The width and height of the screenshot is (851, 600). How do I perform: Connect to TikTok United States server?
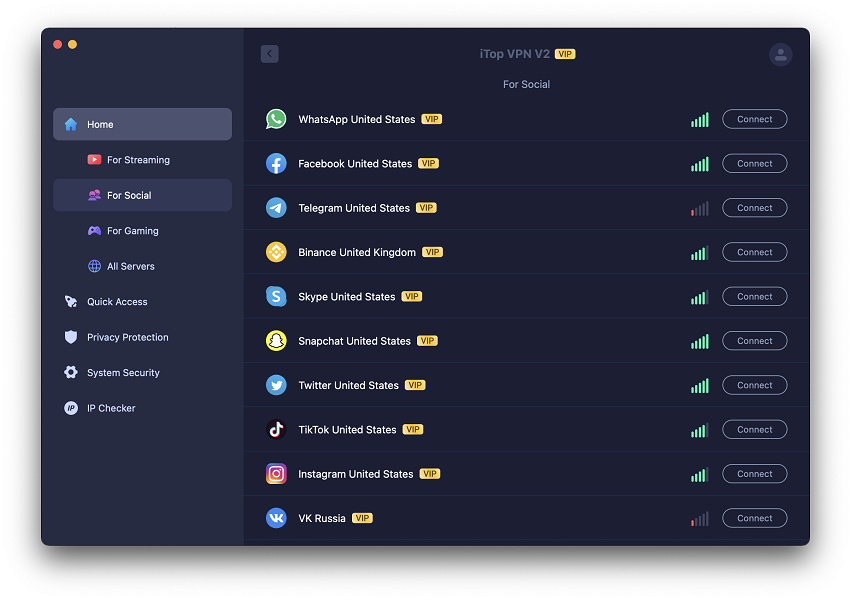point(754,430)
